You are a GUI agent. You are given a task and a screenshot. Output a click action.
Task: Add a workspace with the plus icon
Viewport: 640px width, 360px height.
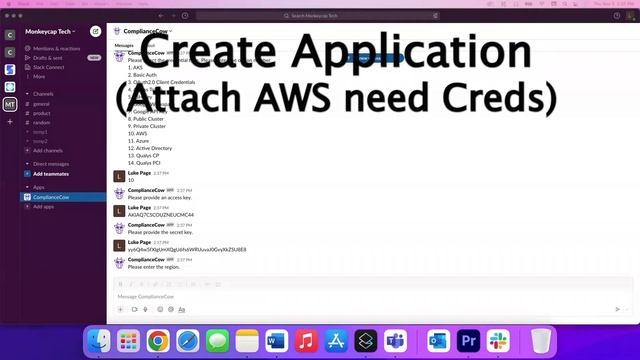point(10,122)
